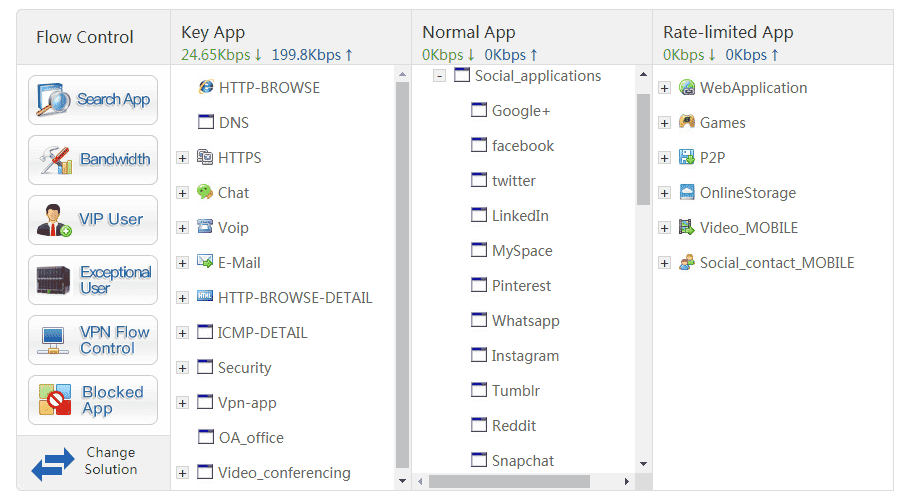
Task: Click the Video_MOBILE icon
Action: pyautogui.click(x=687, y=228)
